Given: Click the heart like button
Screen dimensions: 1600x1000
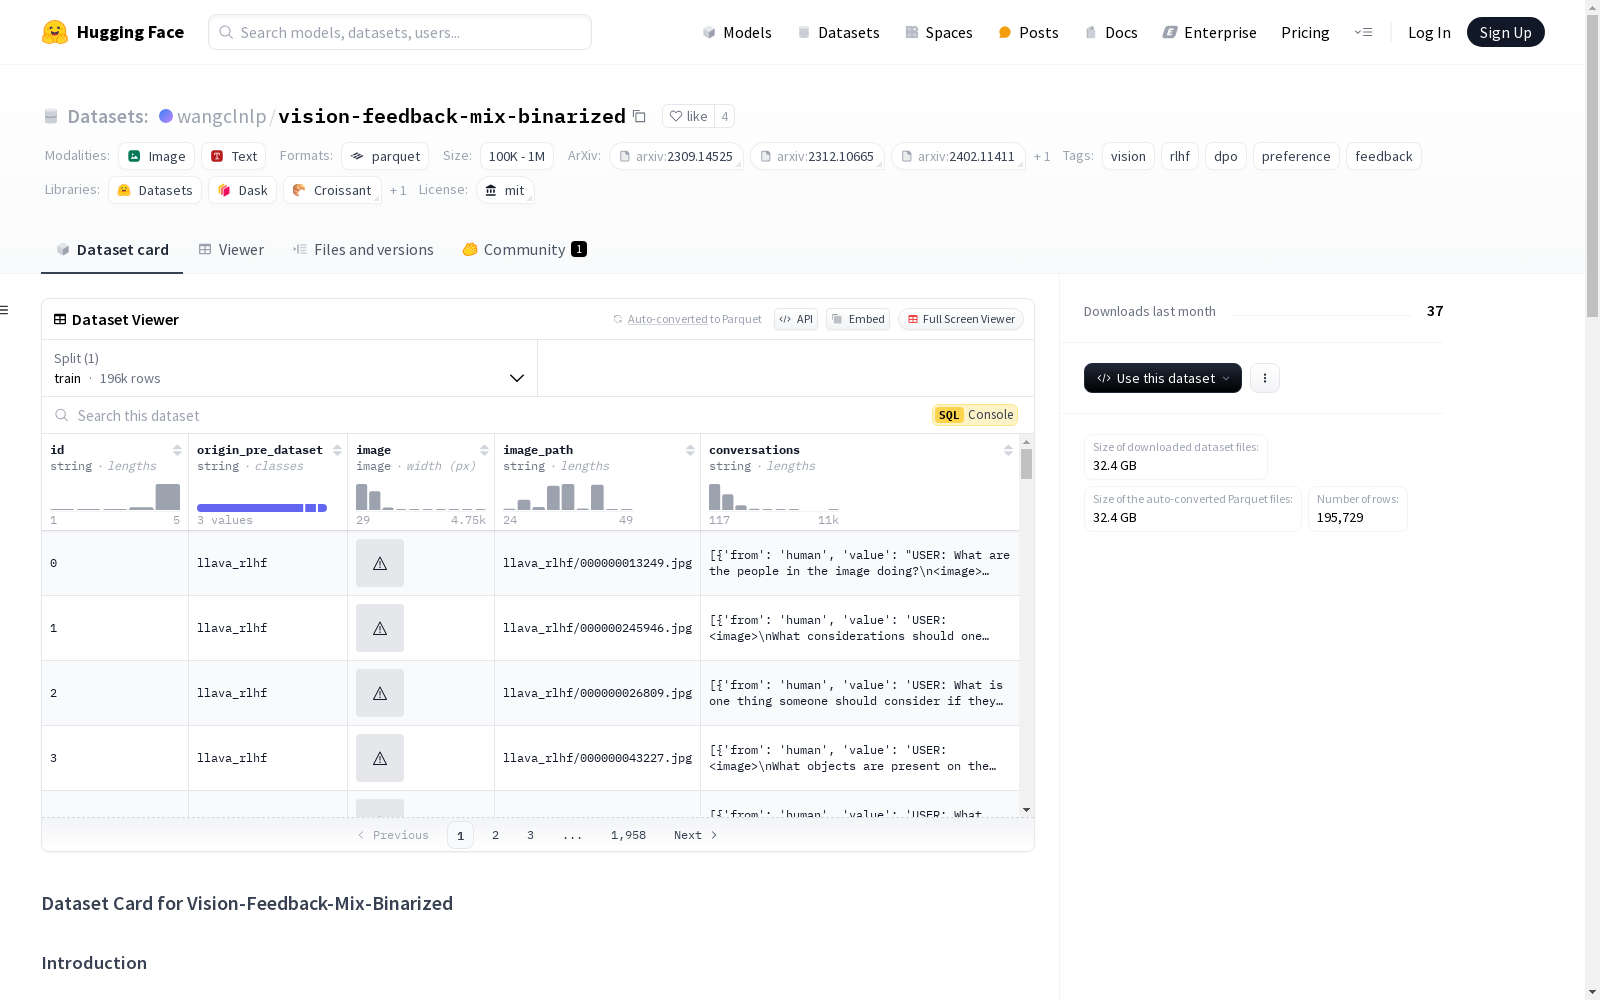Looking at the screenshot, I should coord(688,116).
